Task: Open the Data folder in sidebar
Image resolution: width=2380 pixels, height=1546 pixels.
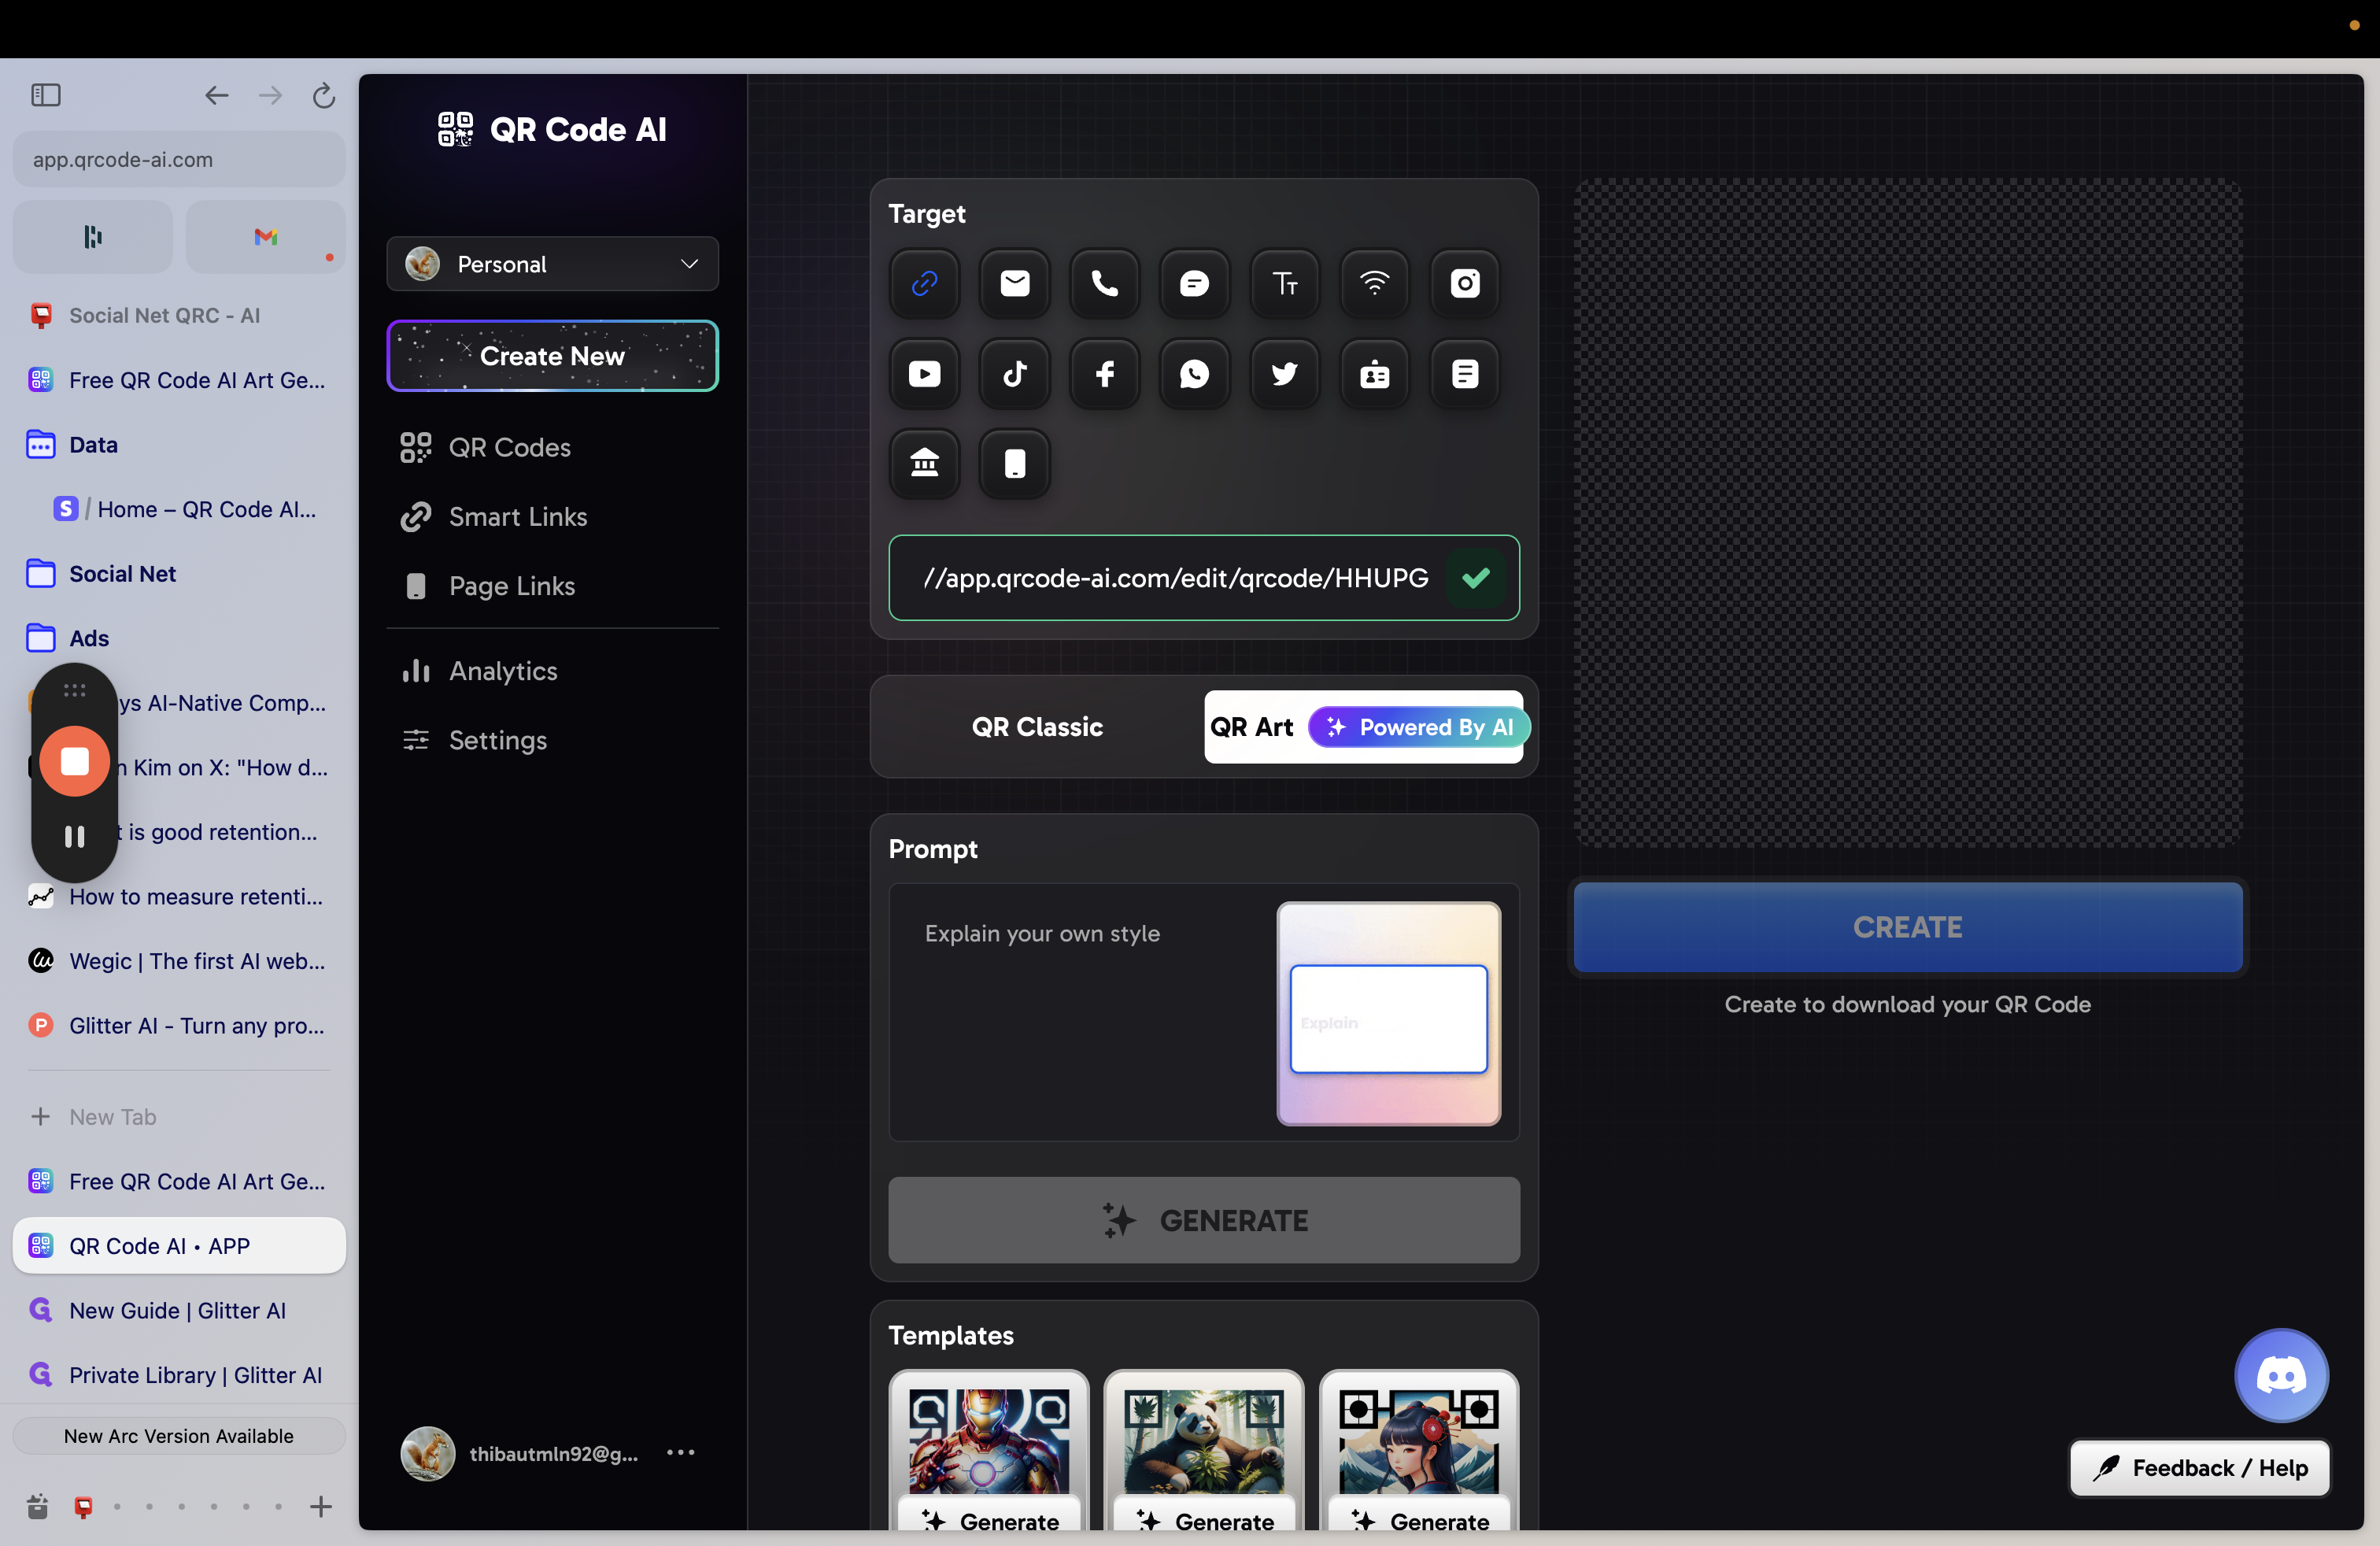Action: [180, 445]
